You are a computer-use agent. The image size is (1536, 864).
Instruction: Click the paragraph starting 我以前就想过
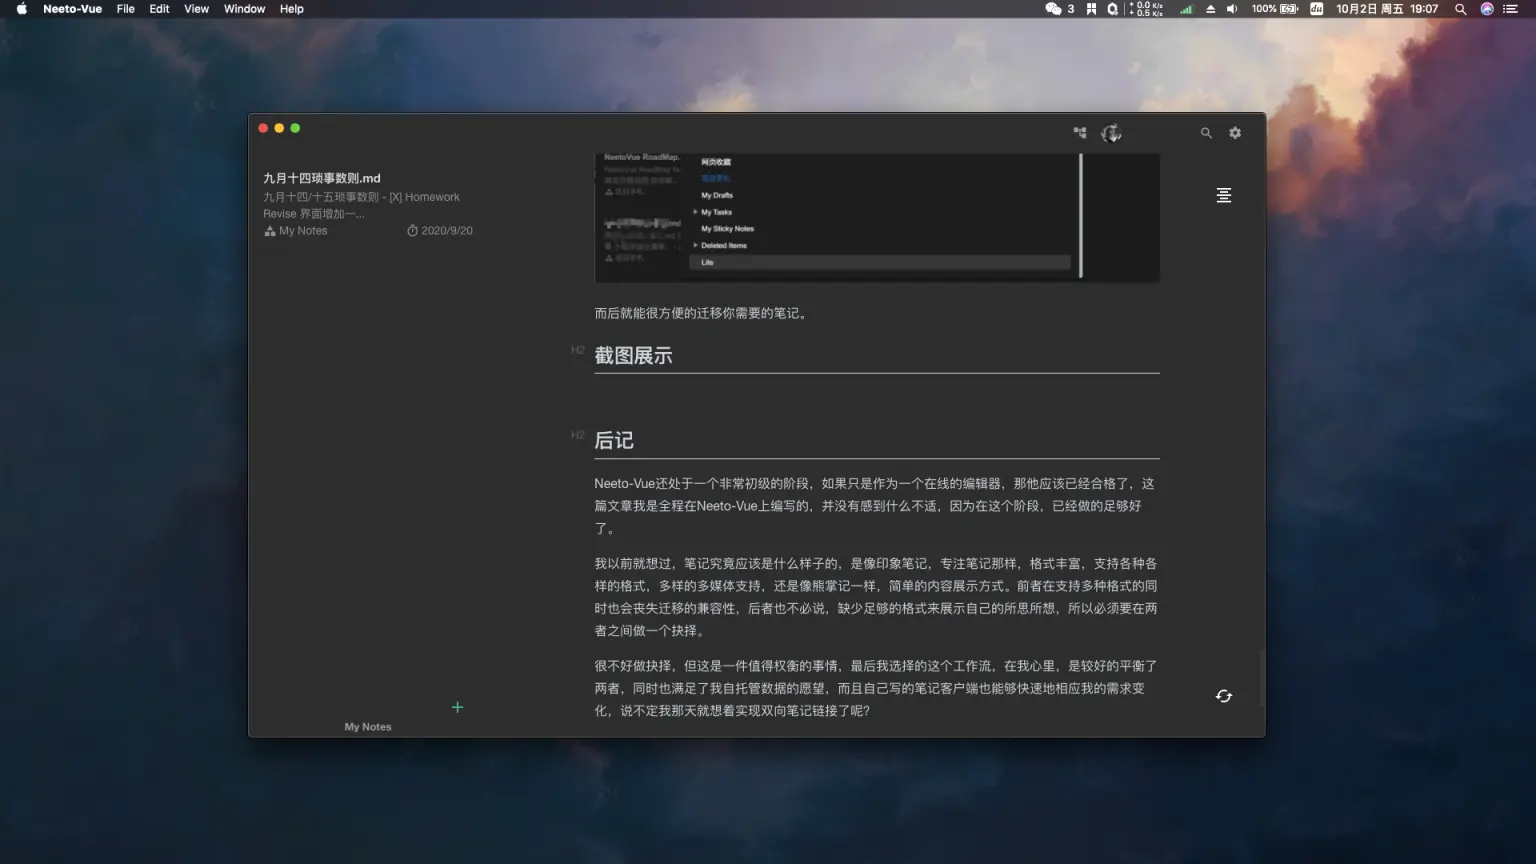tap(877, 597)
